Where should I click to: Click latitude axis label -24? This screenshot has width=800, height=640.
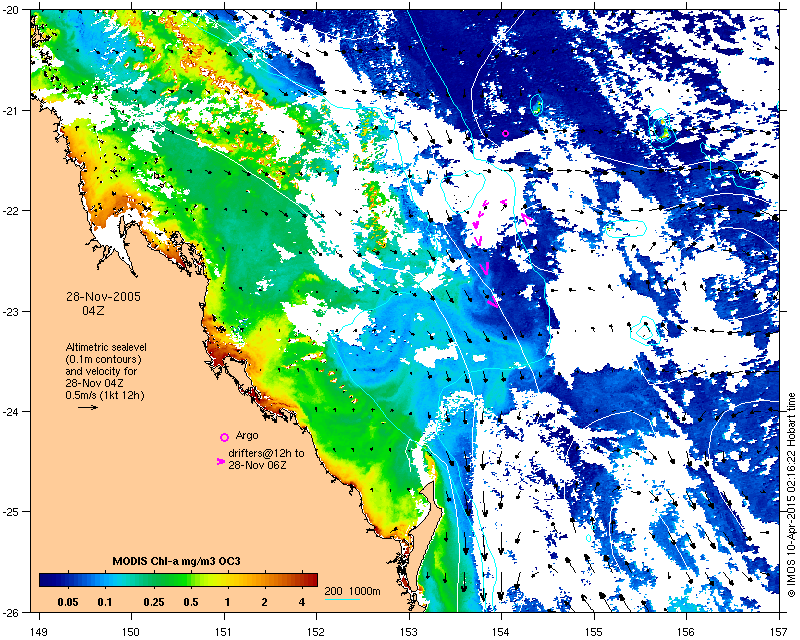point(12,411)
